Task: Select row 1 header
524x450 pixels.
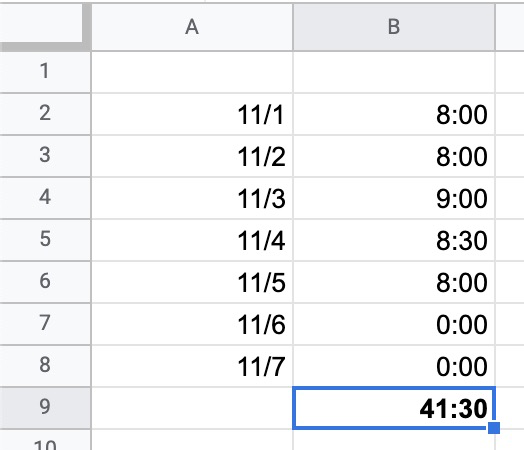Action: pyautogui.click(x=45, y=71)
